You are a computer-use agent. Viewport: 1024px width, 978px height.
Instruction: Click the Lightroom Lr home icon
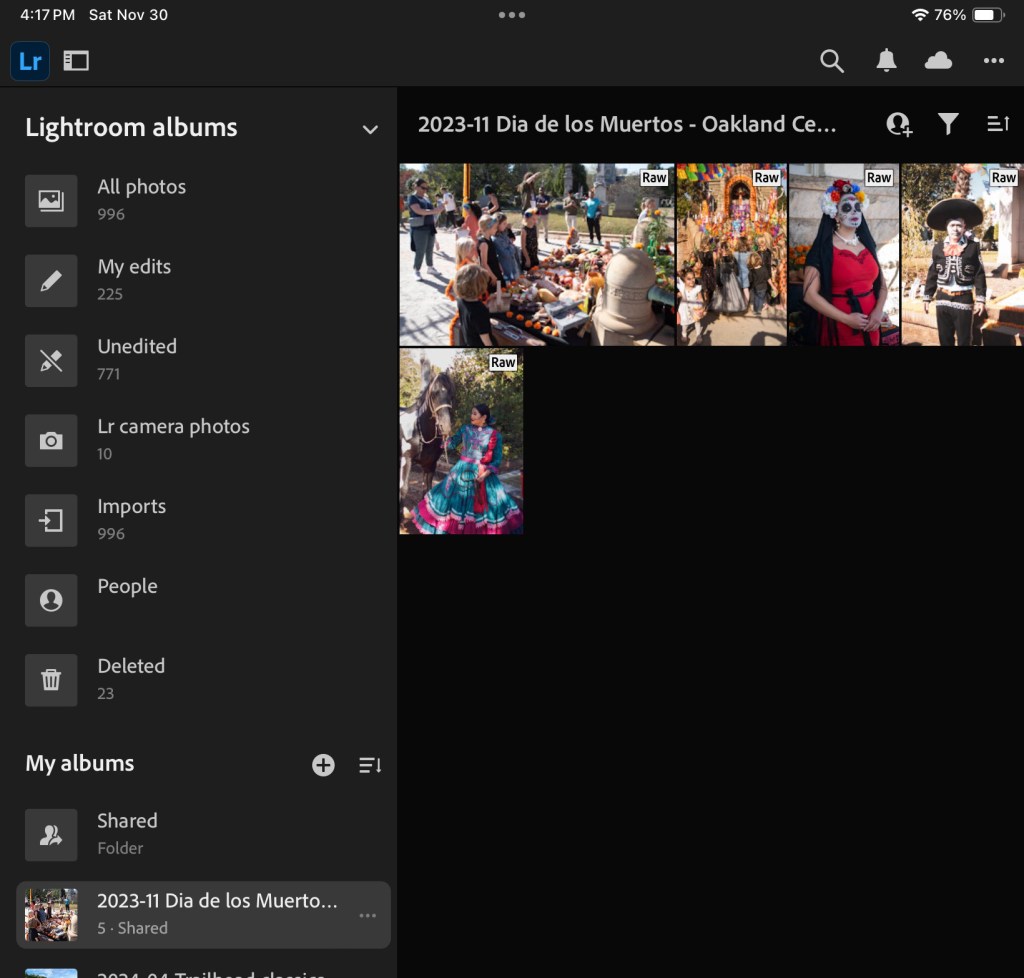30,61
